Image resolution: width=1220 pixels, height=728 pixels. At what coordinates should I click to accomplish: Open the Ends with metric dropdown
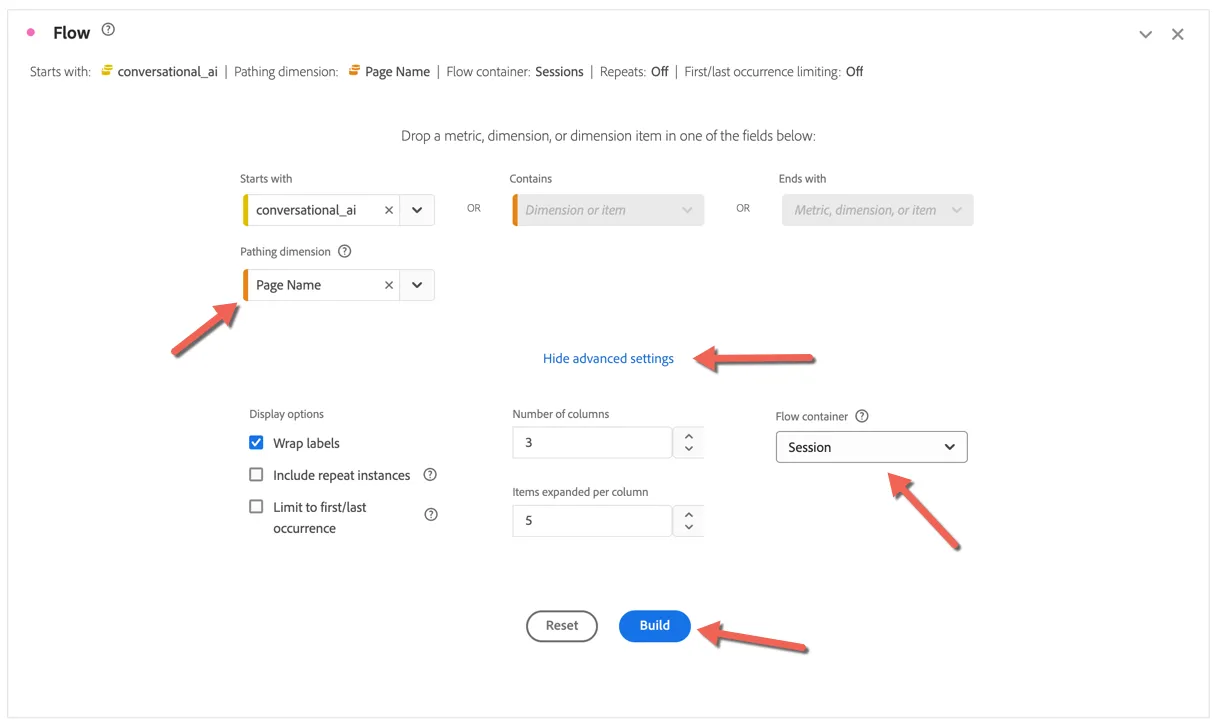(877, 210)
